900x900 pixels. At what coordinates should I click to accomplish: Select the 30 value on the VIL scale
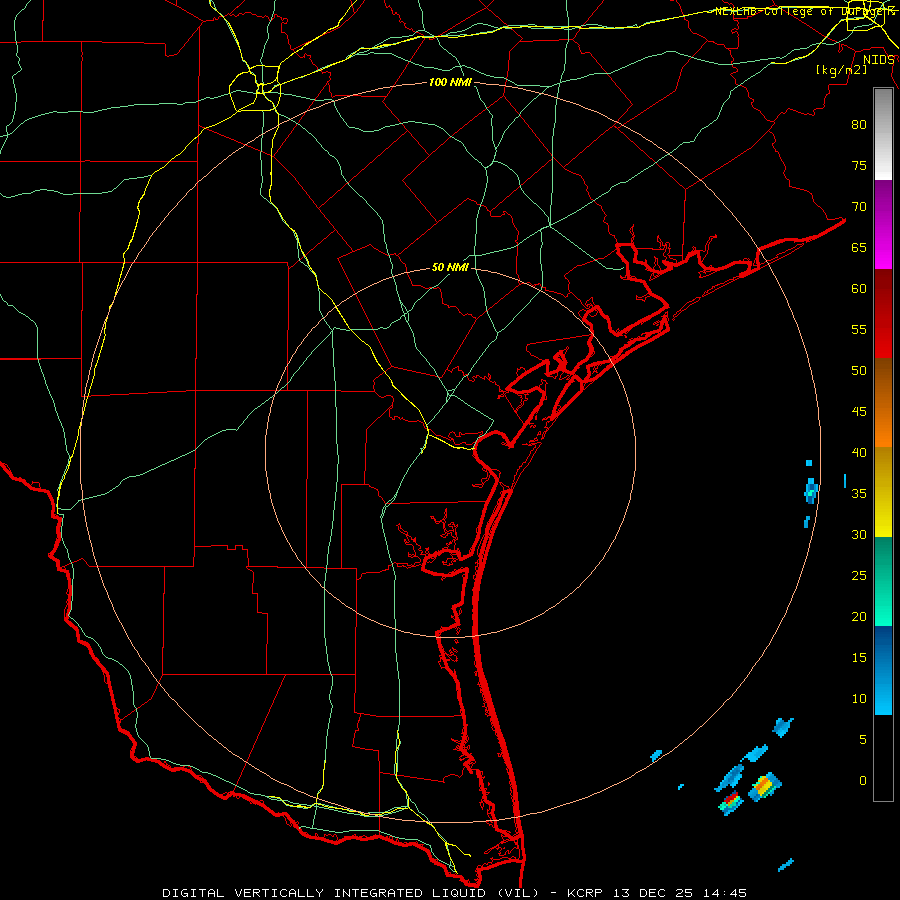(x=859, y=534)
